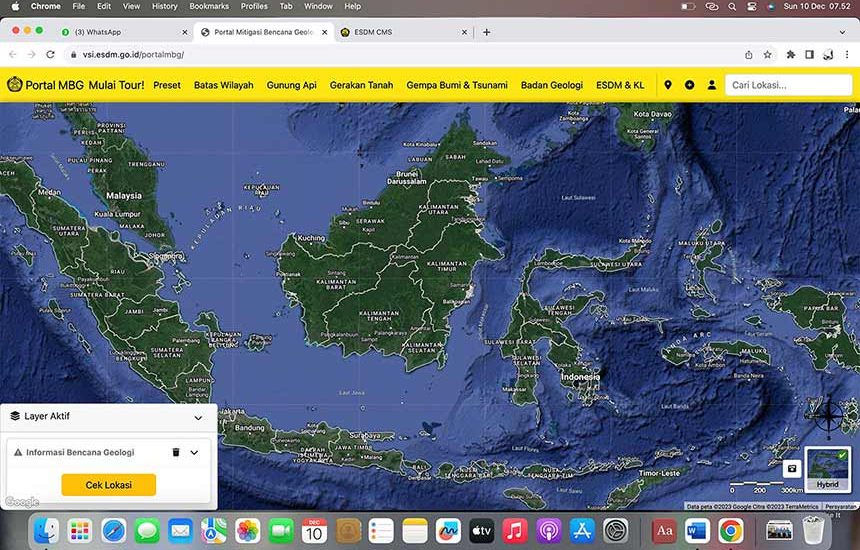Open the Profiles menu in menu bar
Screen dimensions: 860x550
point(254,7)
